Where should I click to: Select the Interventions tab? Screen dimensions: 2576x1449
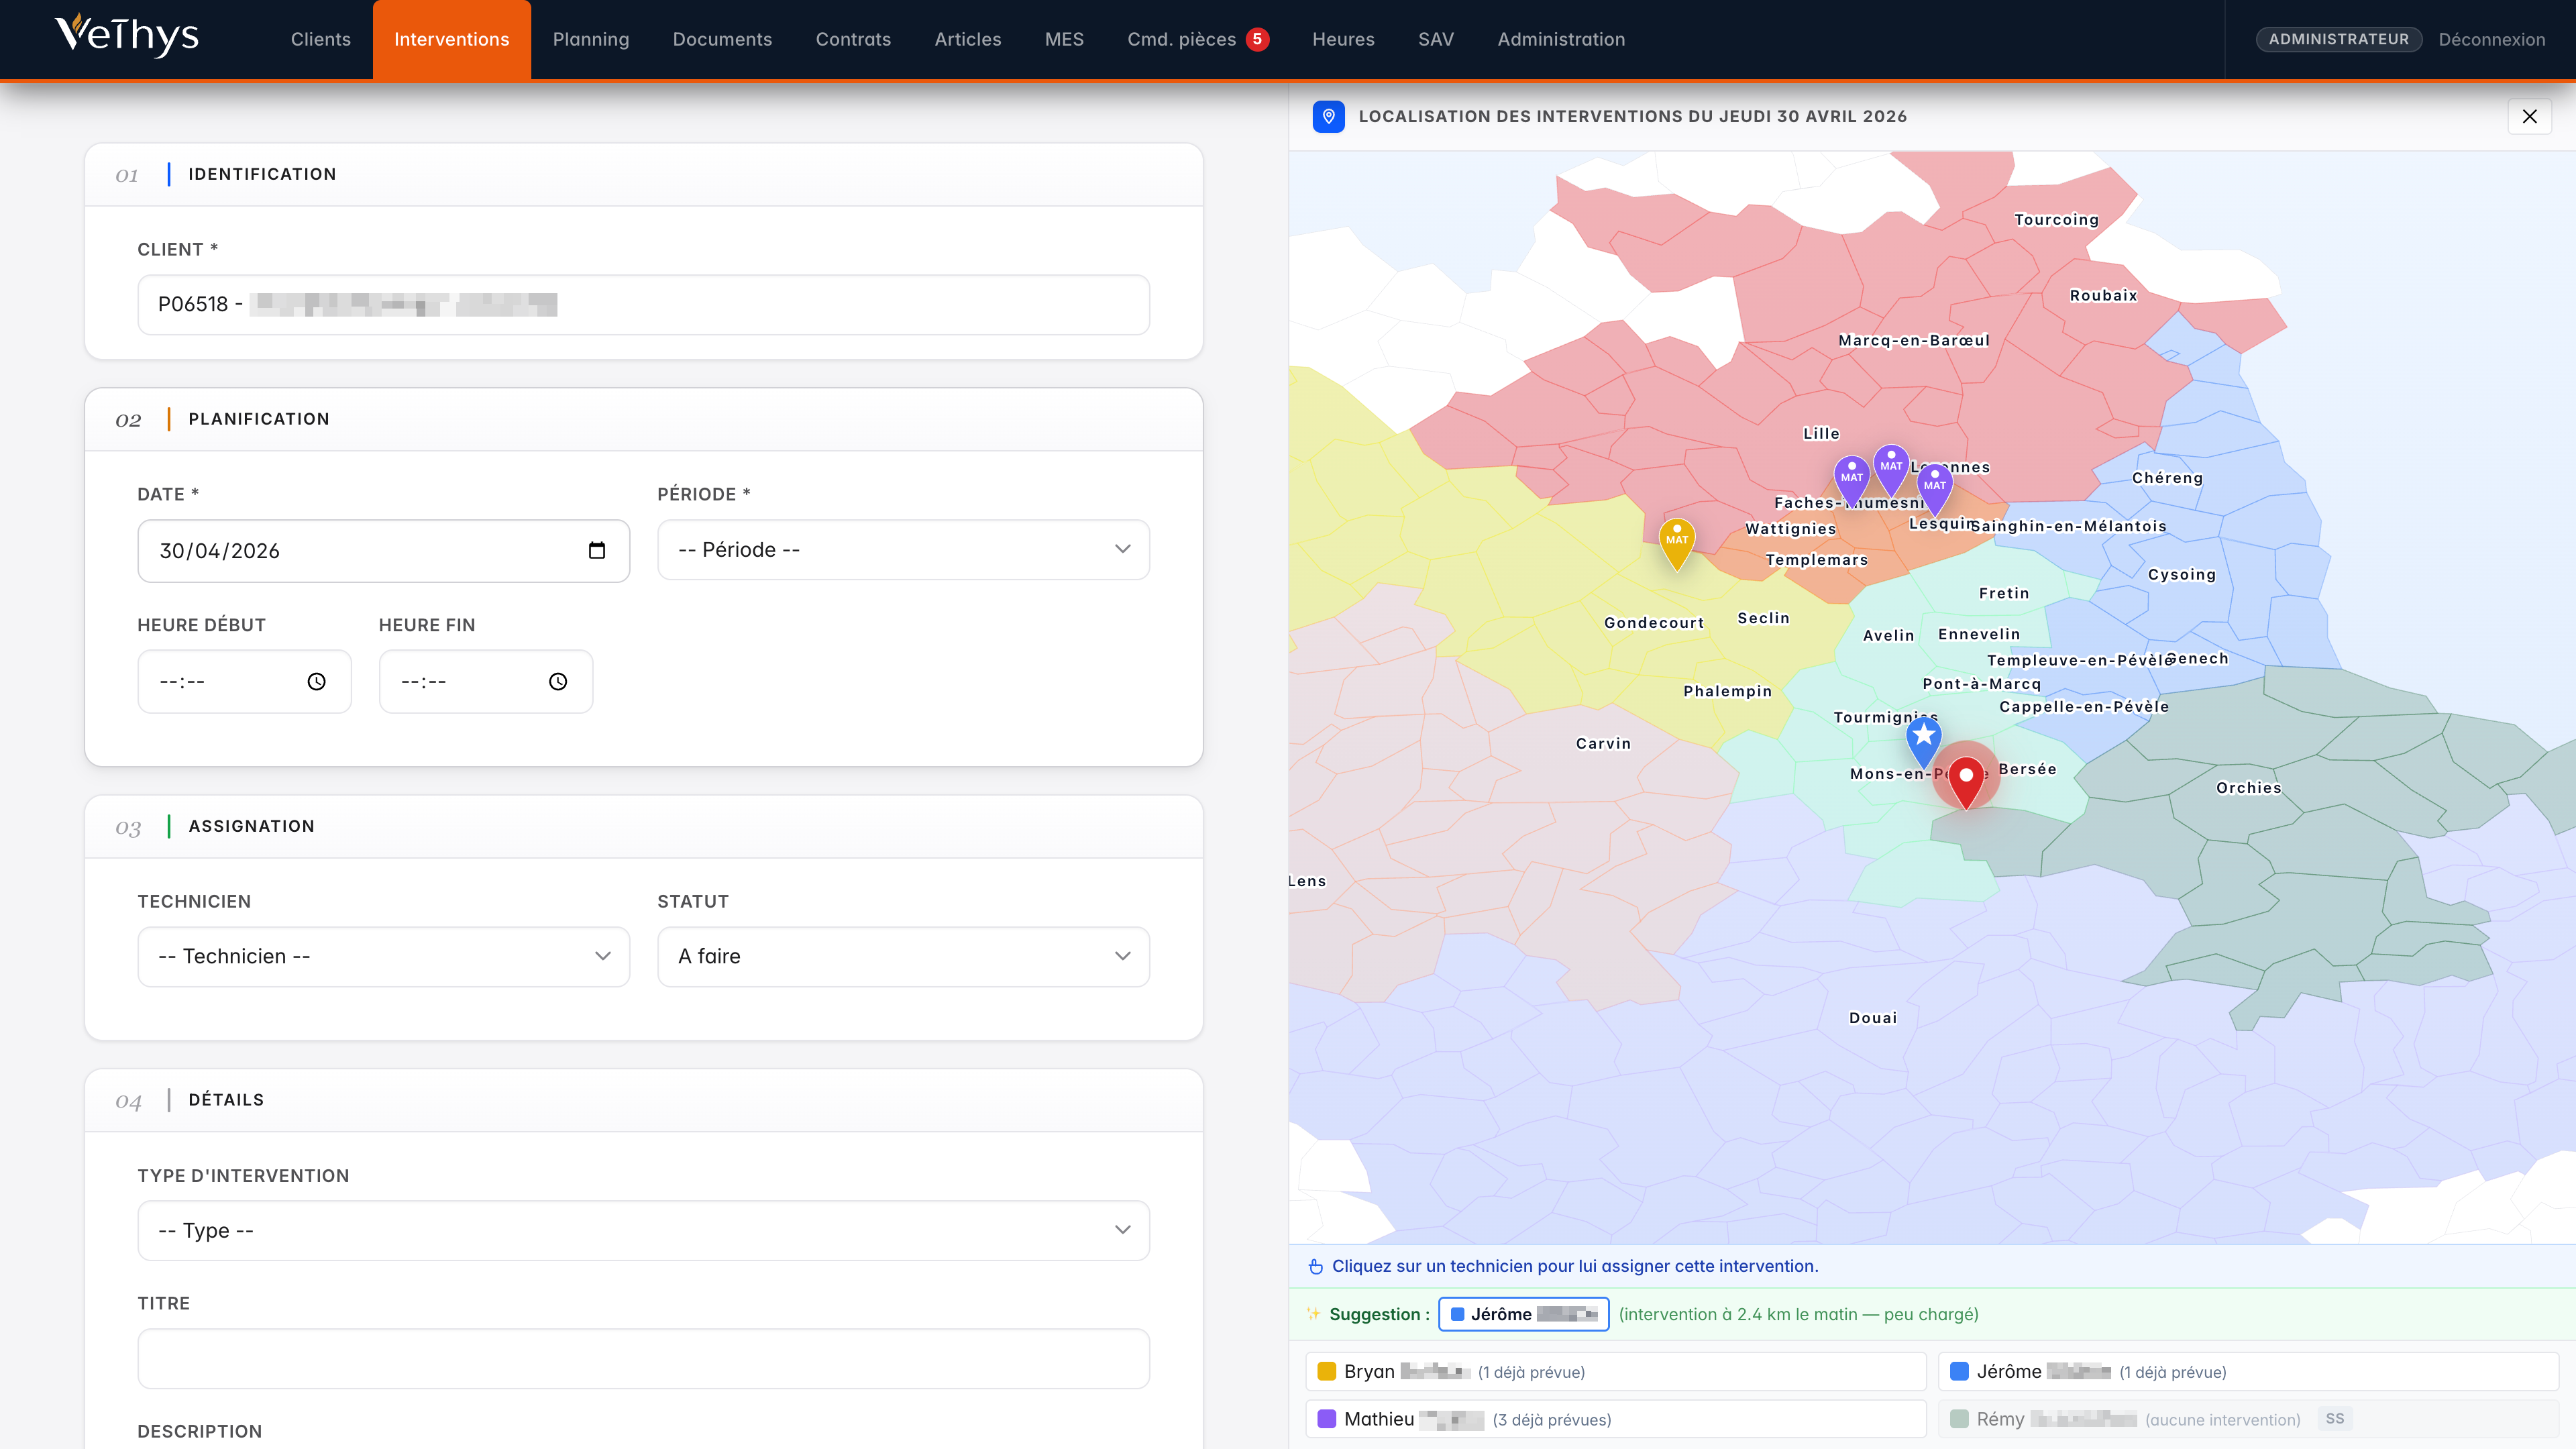451,39
